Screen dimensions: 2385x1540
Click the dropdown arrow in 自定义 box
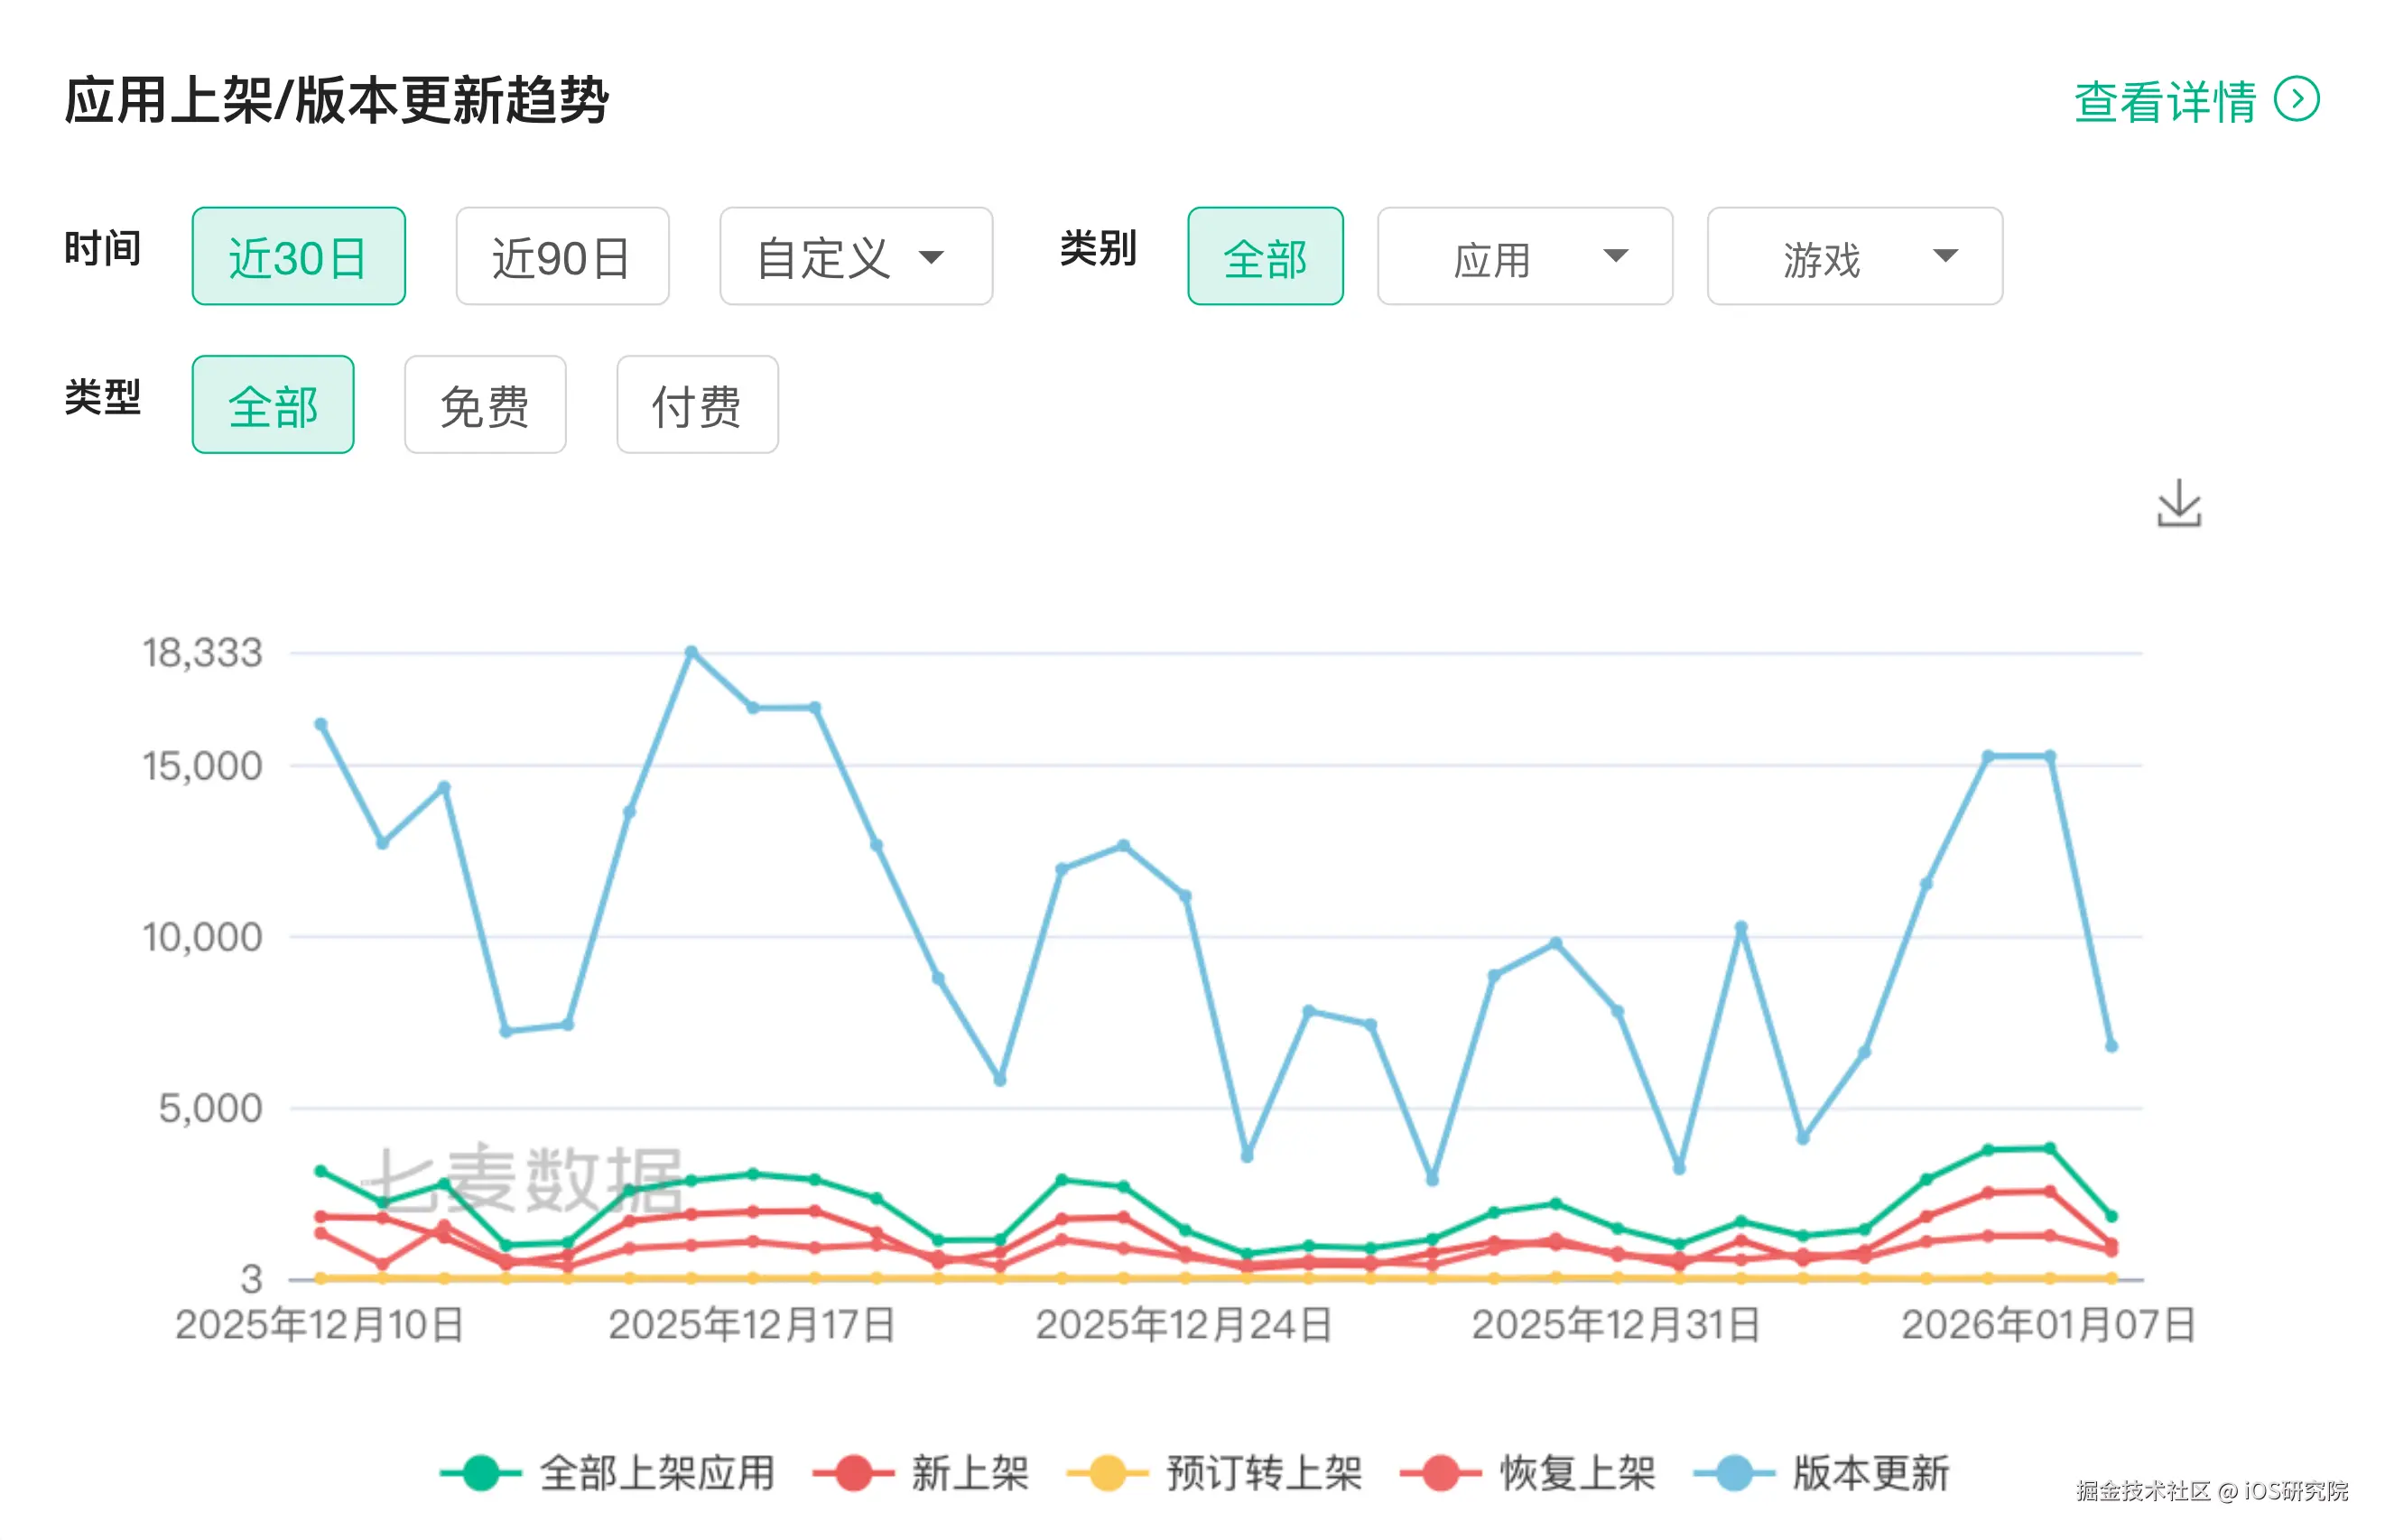point(931,257)
